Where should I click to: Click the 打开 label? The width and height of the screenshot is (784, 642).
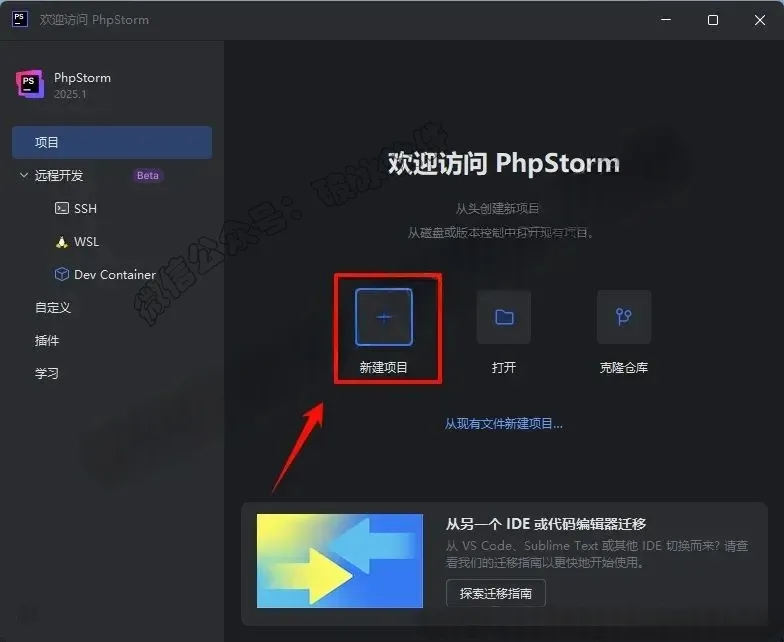pos(504,368)
